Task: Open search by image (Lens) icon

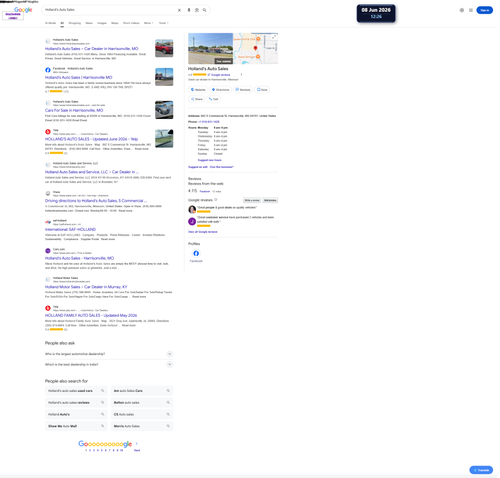Action: [x=197, y=10]
